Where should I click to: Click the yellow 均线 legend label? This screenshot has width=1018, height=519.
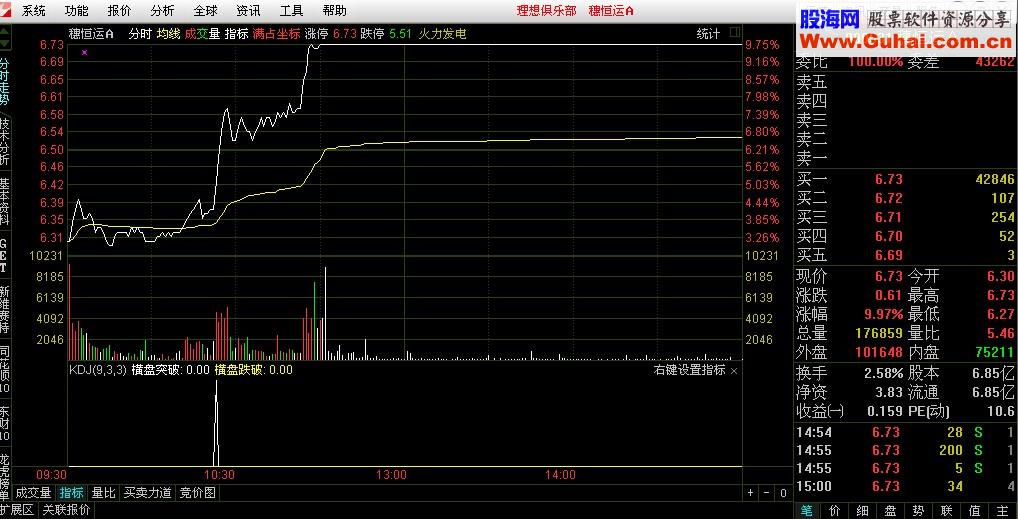coord(168,34)
